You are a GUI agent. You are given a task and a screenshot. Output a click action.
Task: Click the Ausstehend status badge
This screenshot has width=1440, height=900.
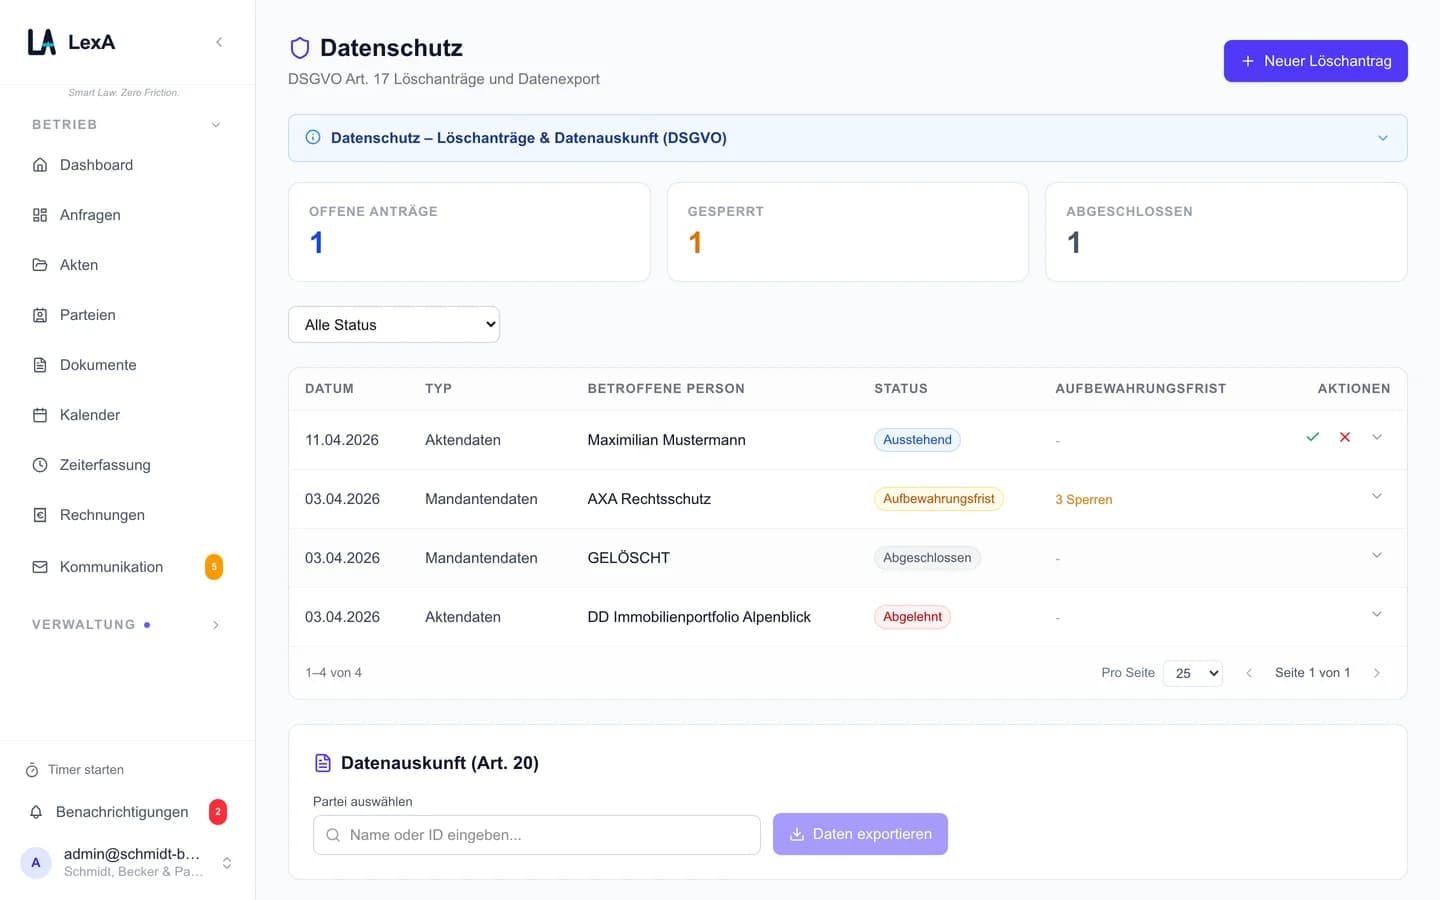point(917,440)
